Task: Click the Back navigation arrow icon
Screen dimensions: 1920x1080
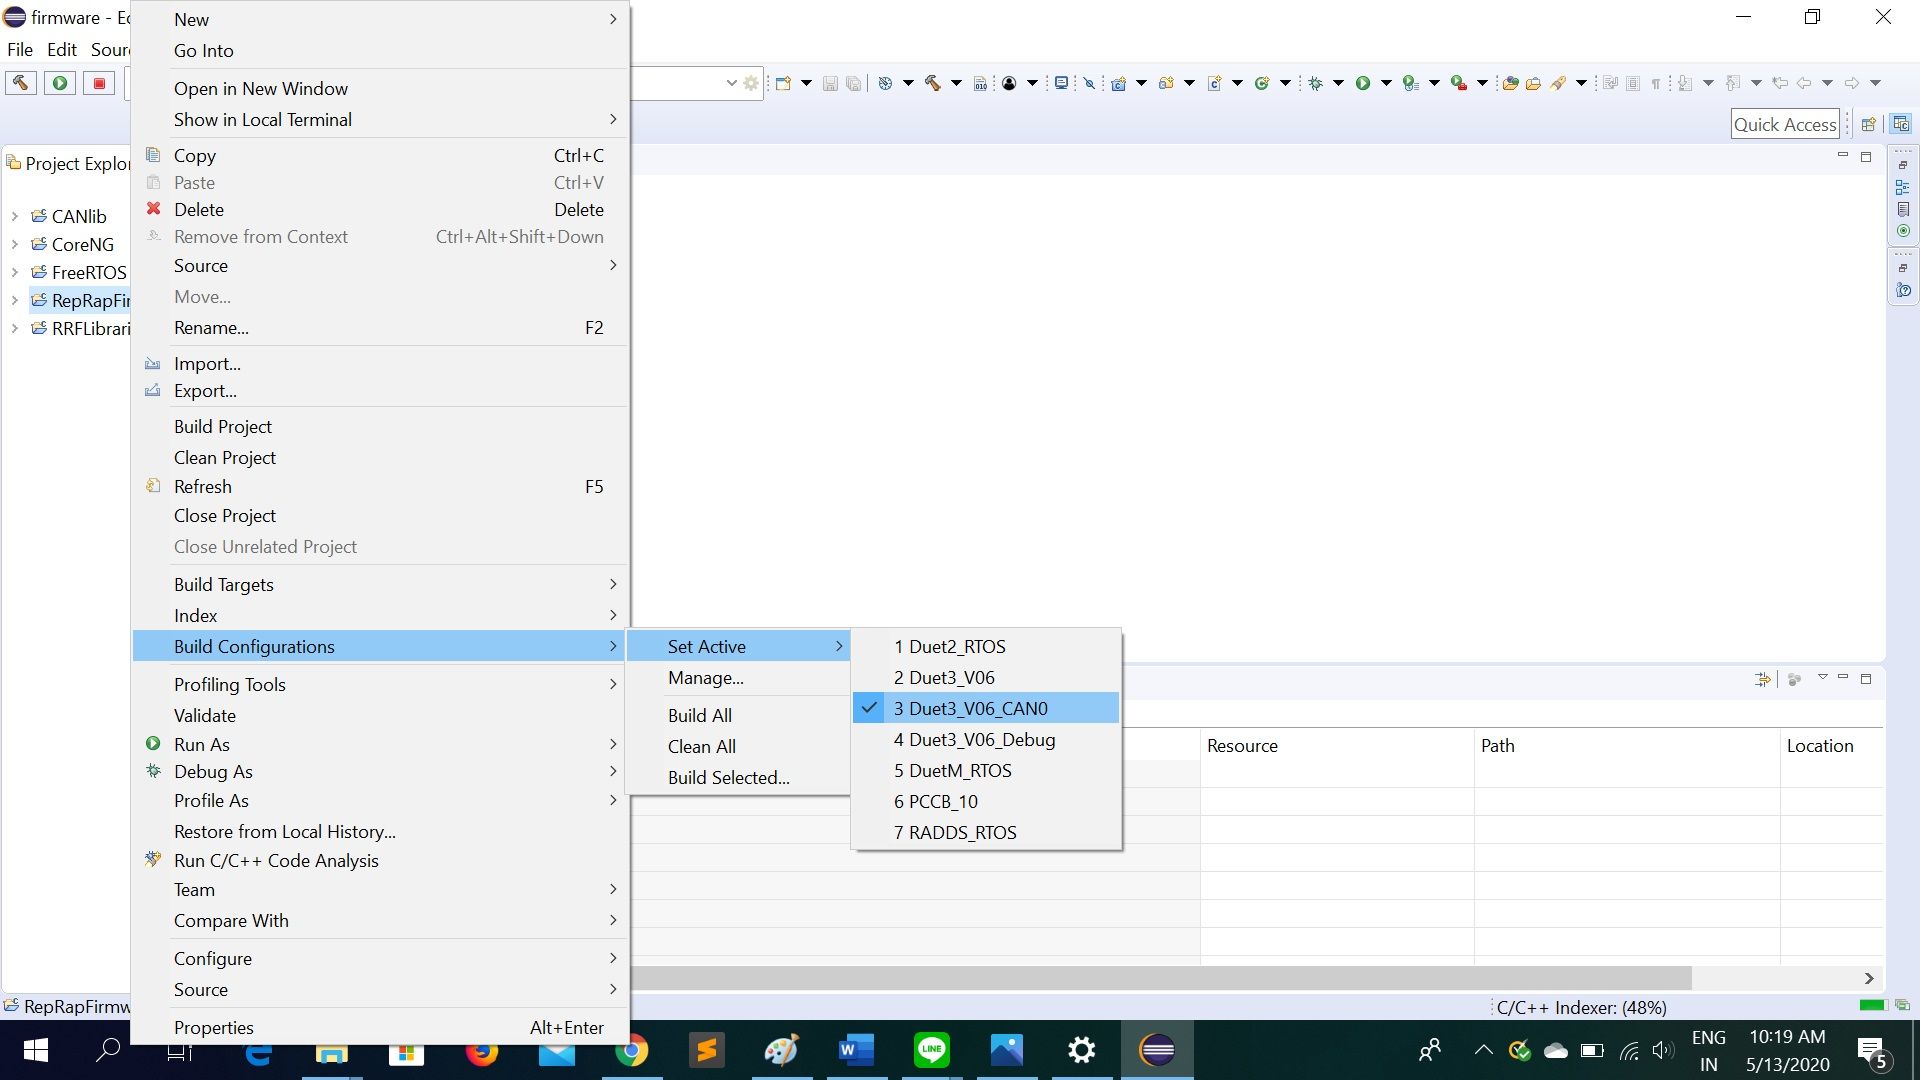Action: [1804, 83]
